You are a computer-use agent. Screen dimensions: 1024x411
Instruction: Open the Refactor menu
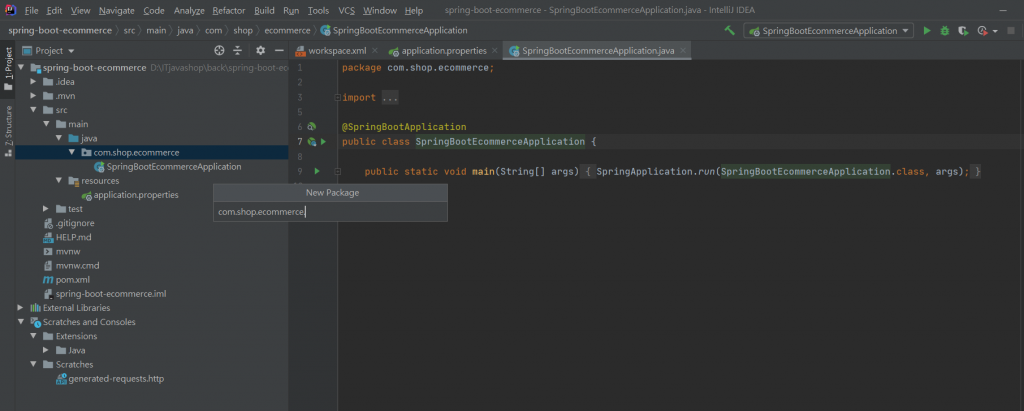[229, 10]
